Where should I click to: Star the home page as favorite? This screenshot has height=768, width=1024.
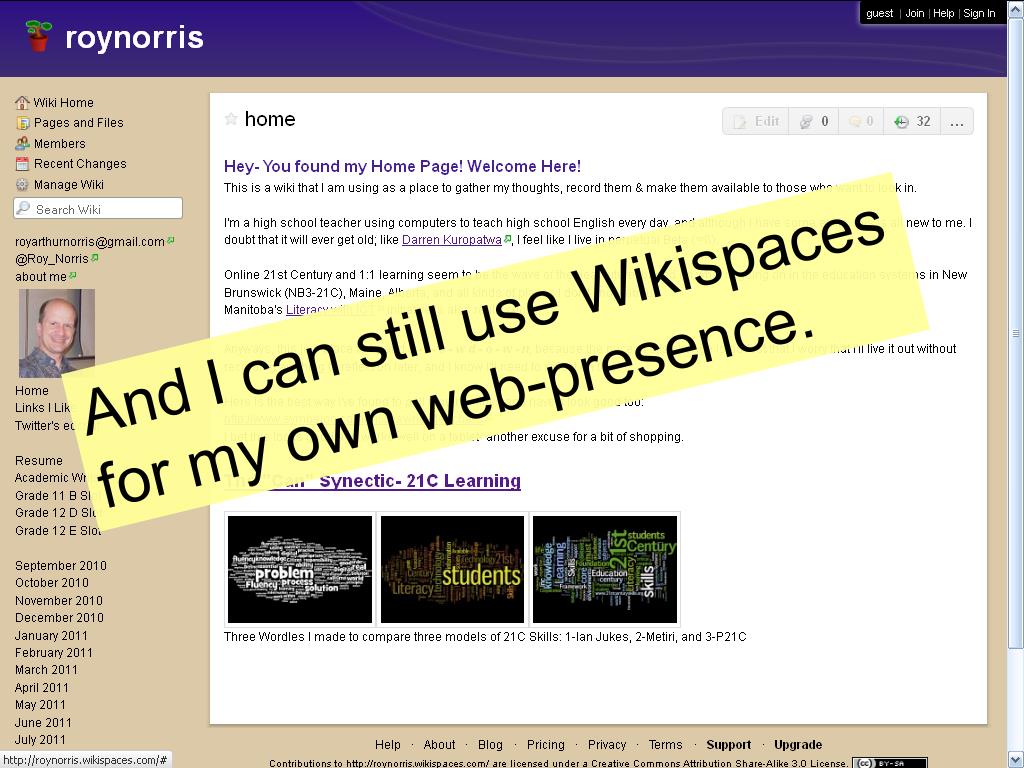tap(231, 119)
